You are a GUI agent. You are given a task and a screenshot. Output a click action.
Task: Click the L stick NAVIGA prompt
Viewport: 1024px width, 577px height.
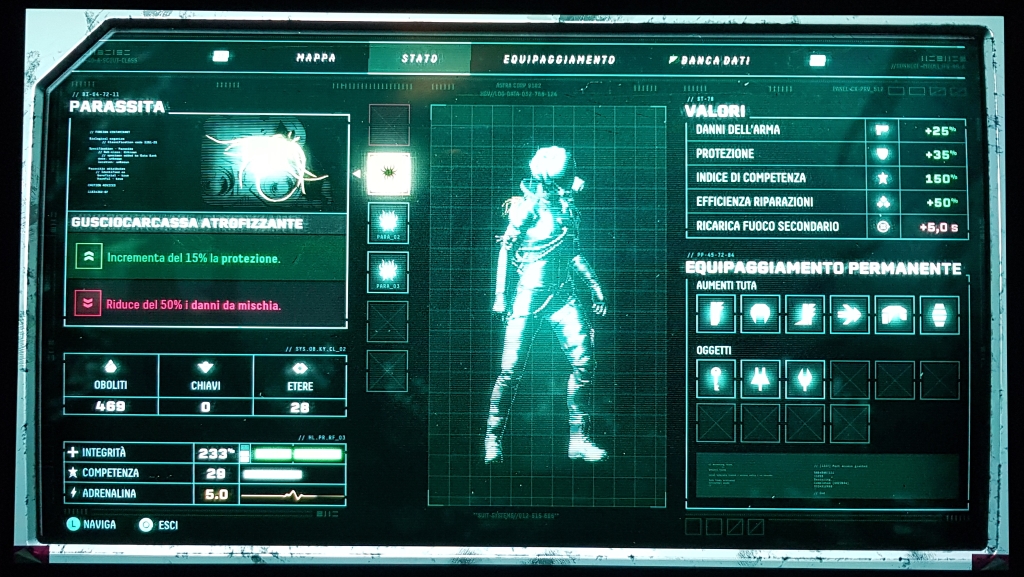pyautogui.click(x=91, y=523)
